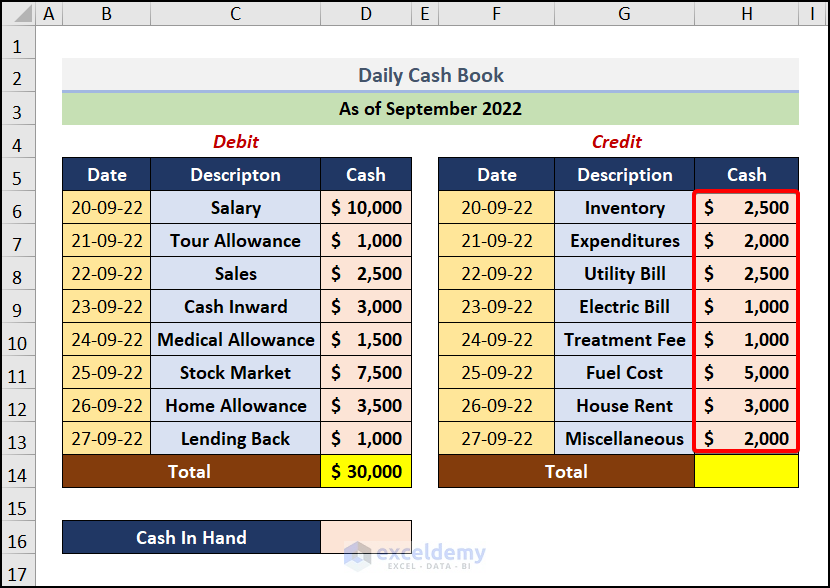Select the Descripton header in Debit table
This screenshot has width=830, height=588.
coord(236,175)
